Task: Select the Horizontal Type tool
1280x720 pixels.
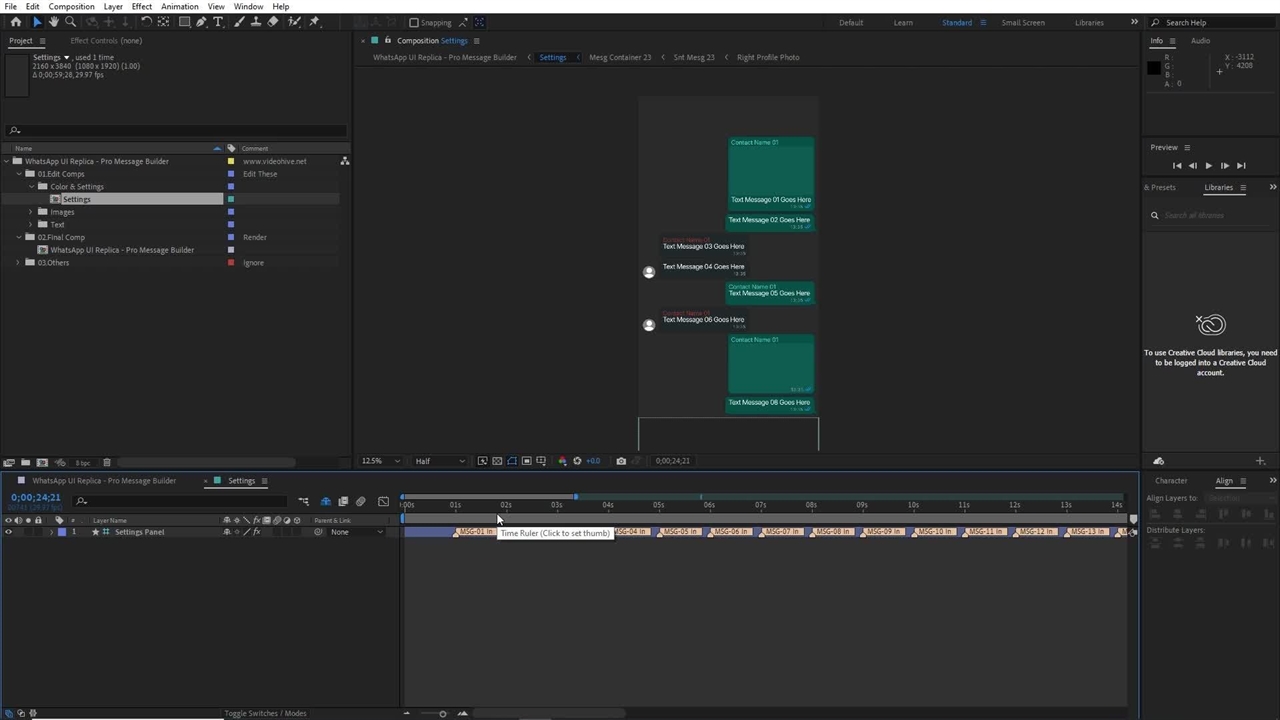Action: click(x=218, y=22)
